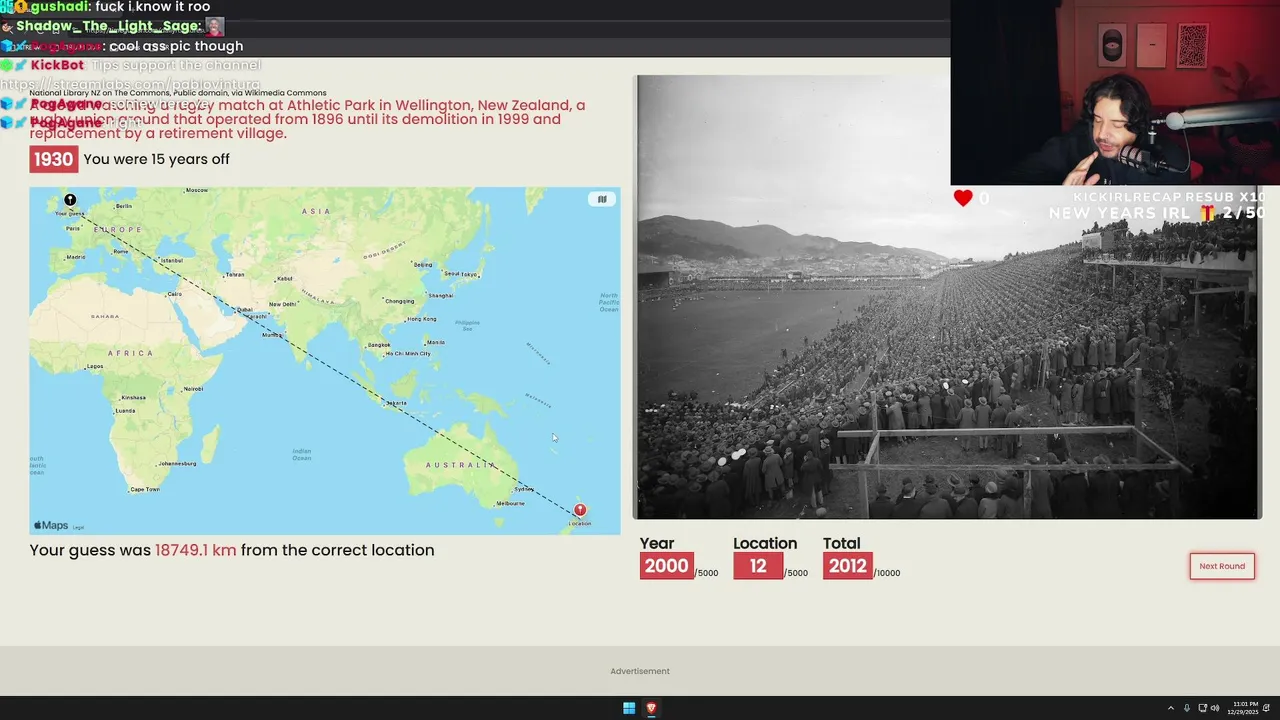Viewport: 1280px width, 720px height.
Task: Open Brave browser from the taskbar
Action: [x=651, y=708]
